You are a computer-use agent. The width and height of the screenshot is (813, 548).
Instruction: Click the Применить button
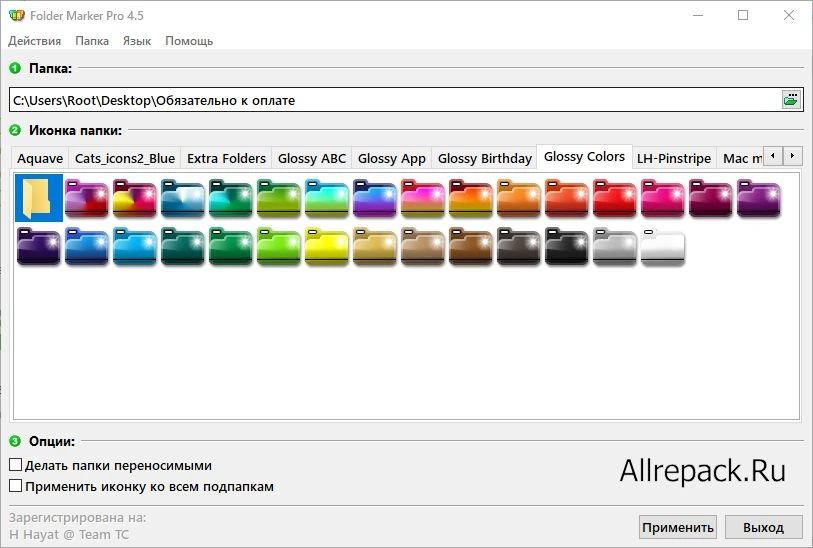[x=678, y=527]
